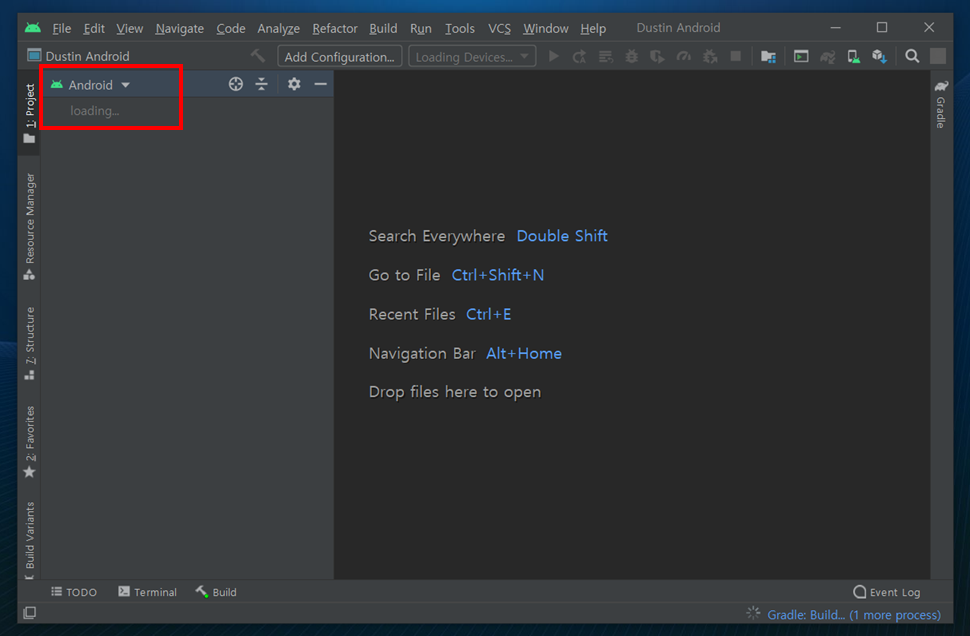
Task: Click the user avatar square in toolbar
Action: click(x=938, y=56)
